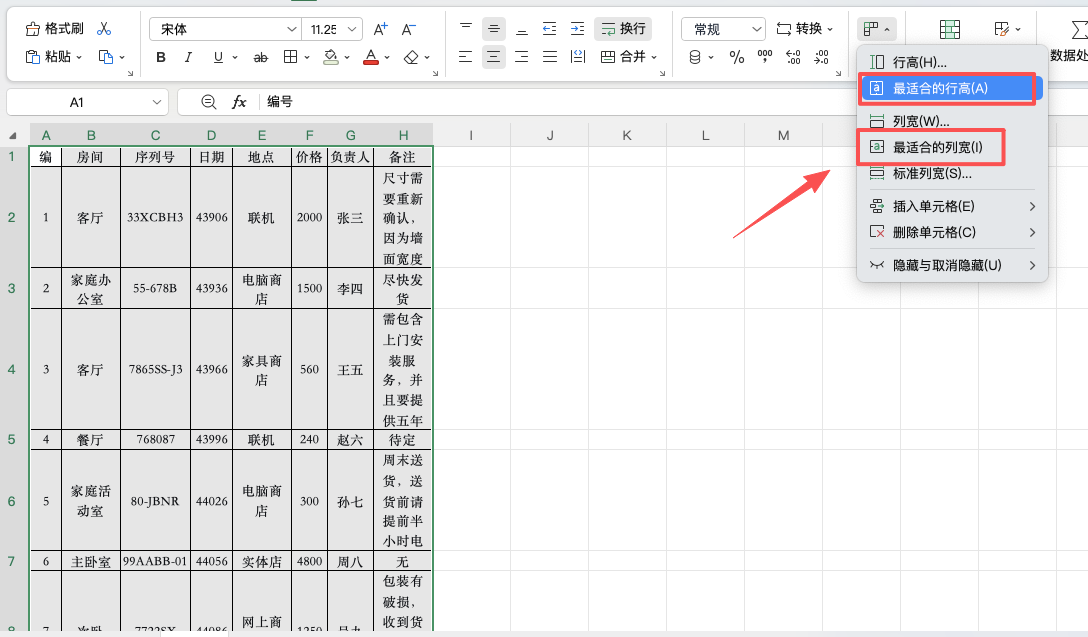Apply percent style format
The height and width of the screenshot is (637, 1088).
click(737, 58)
